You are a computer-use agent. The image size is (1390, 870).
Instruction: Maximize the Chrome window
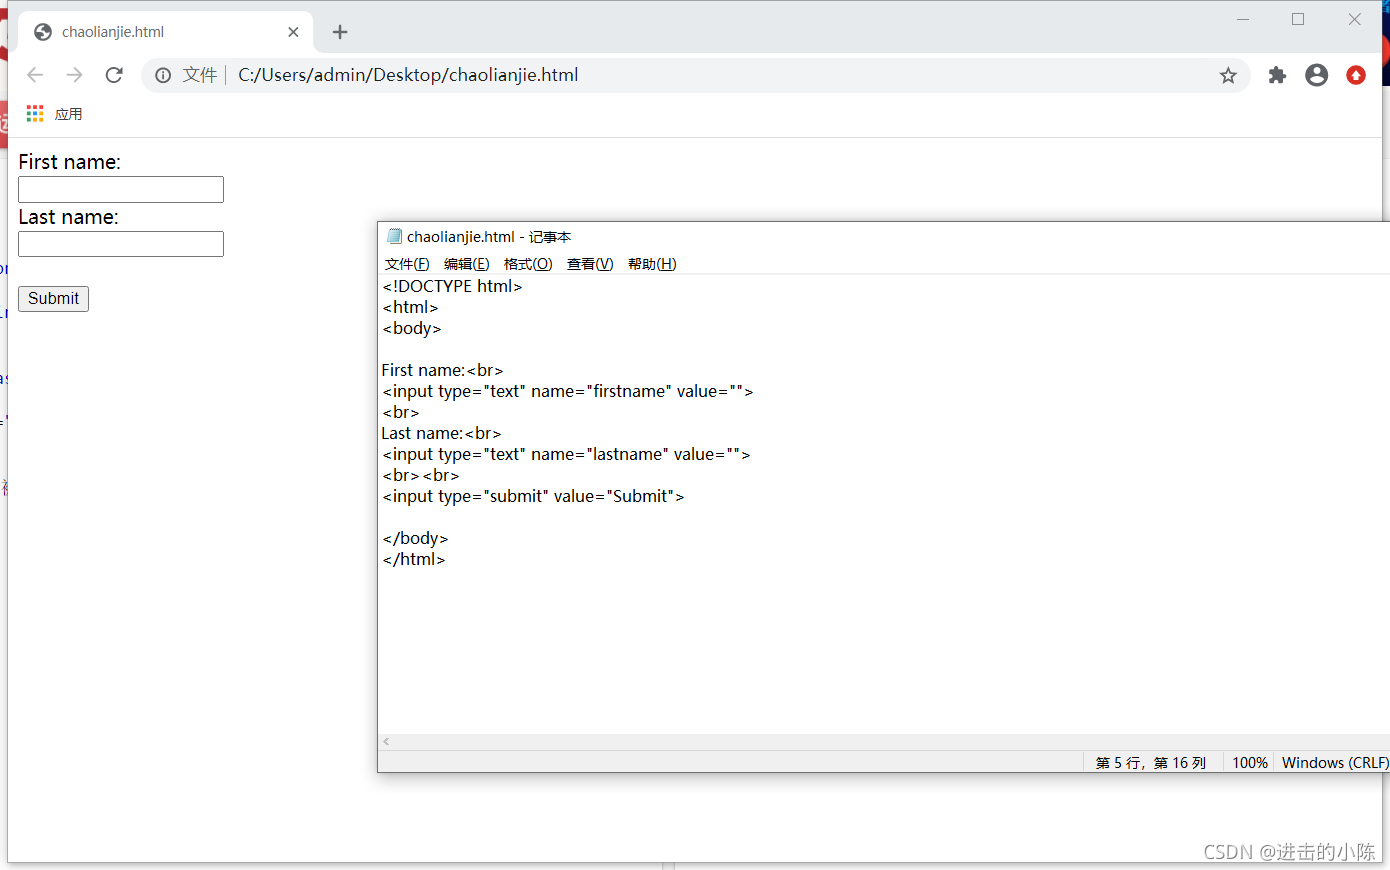[x=1298, y=19]
